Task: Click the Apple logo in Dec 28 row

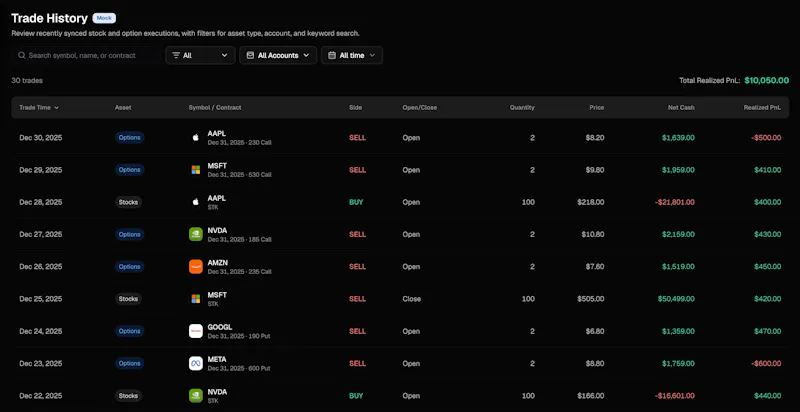Action: 195,202
